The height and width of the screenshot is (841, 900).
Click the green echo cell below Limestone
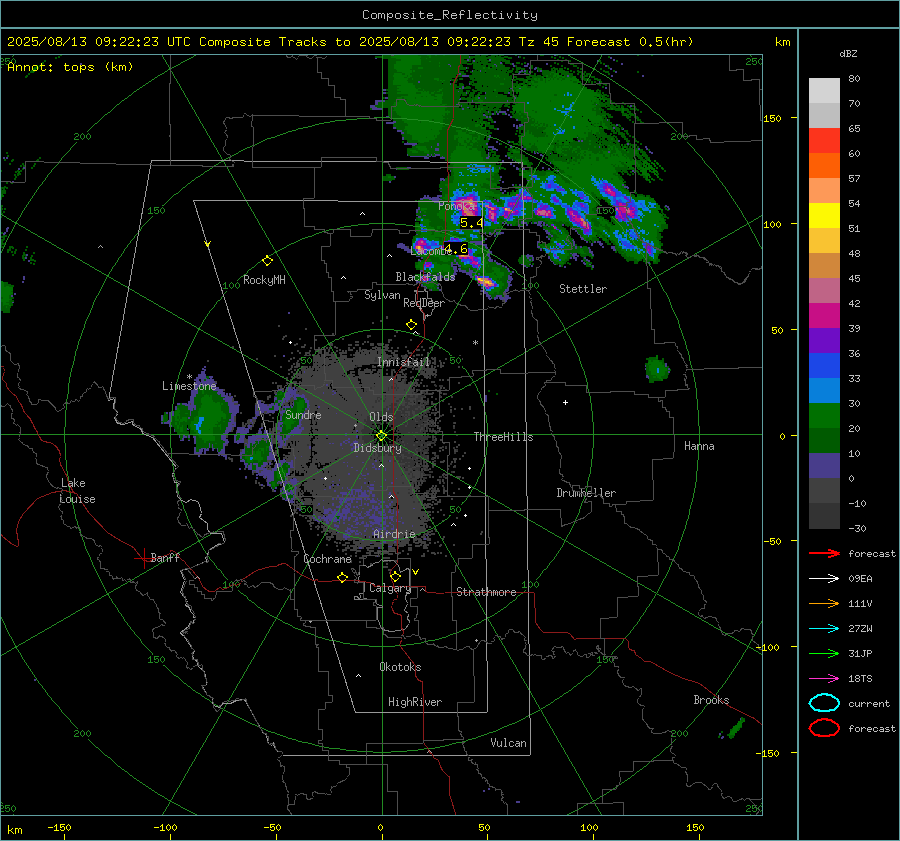[x=210, y=416]
